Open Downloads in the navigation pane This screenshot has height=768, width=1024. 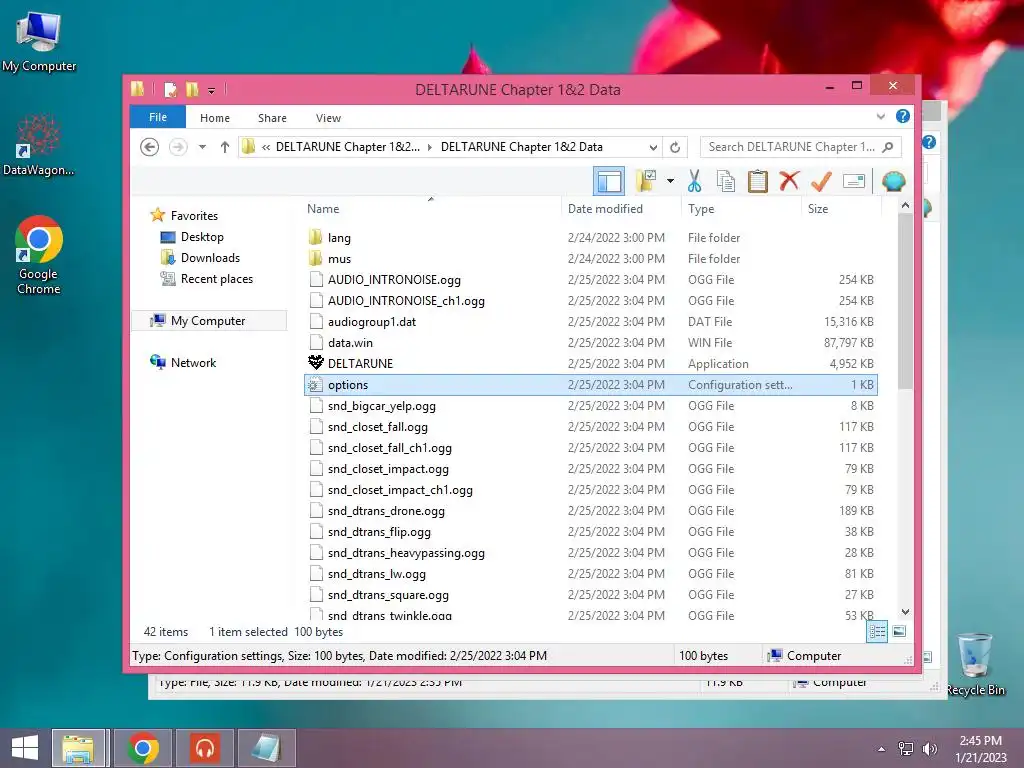coord(210,258)
